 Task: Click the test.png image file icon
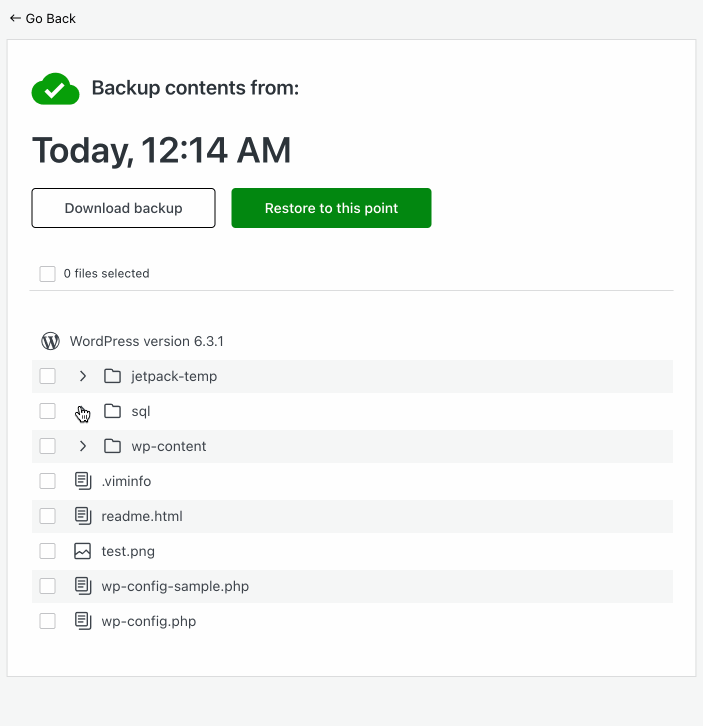click(x=82, y=551)
